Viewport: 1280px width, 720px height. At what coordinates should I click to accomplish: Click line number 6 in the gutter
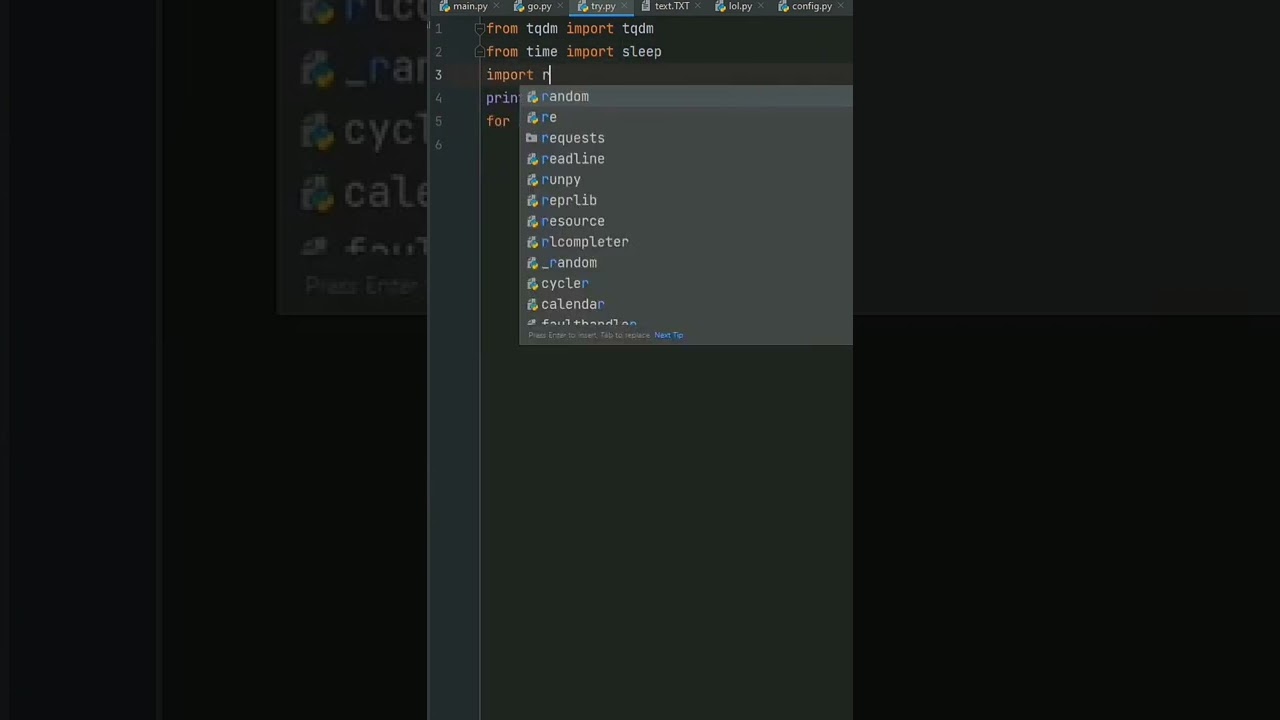point(438,144)
